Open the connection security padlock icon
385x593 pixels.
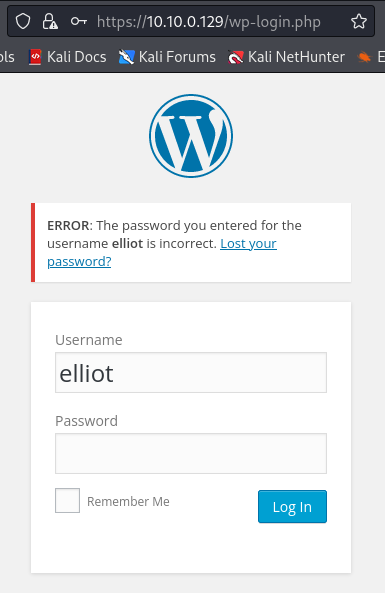[x=50, y=21]
